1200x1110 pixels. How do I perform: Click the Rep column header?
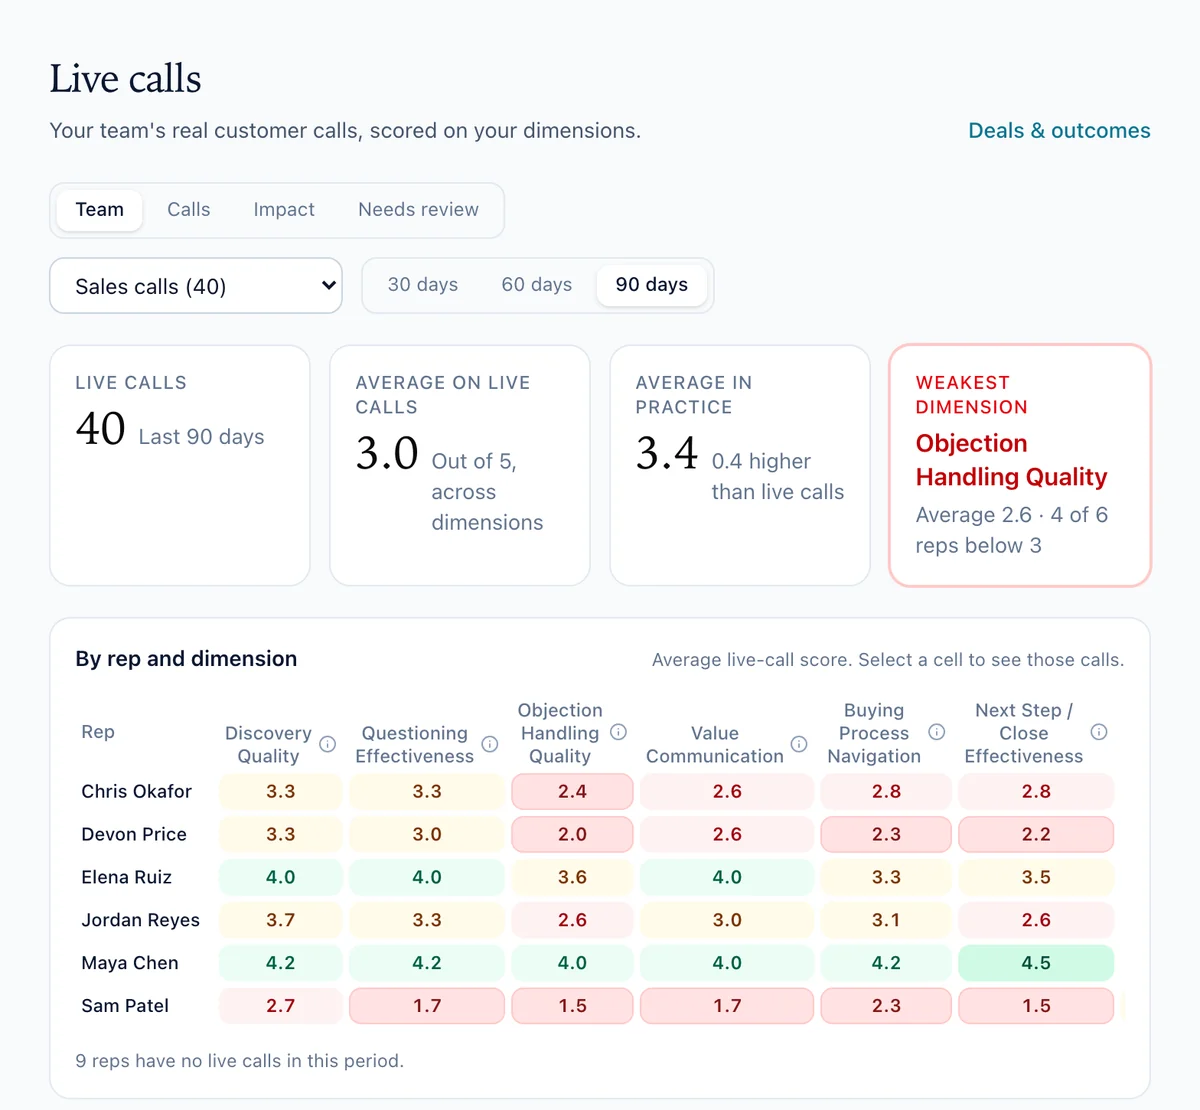pyautogui.click(x=98, y=732)
